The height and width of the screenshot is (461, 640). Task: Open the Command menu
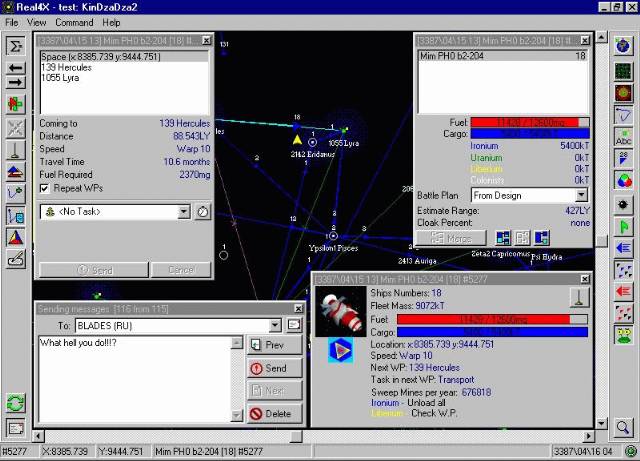(x=74, y=22)
